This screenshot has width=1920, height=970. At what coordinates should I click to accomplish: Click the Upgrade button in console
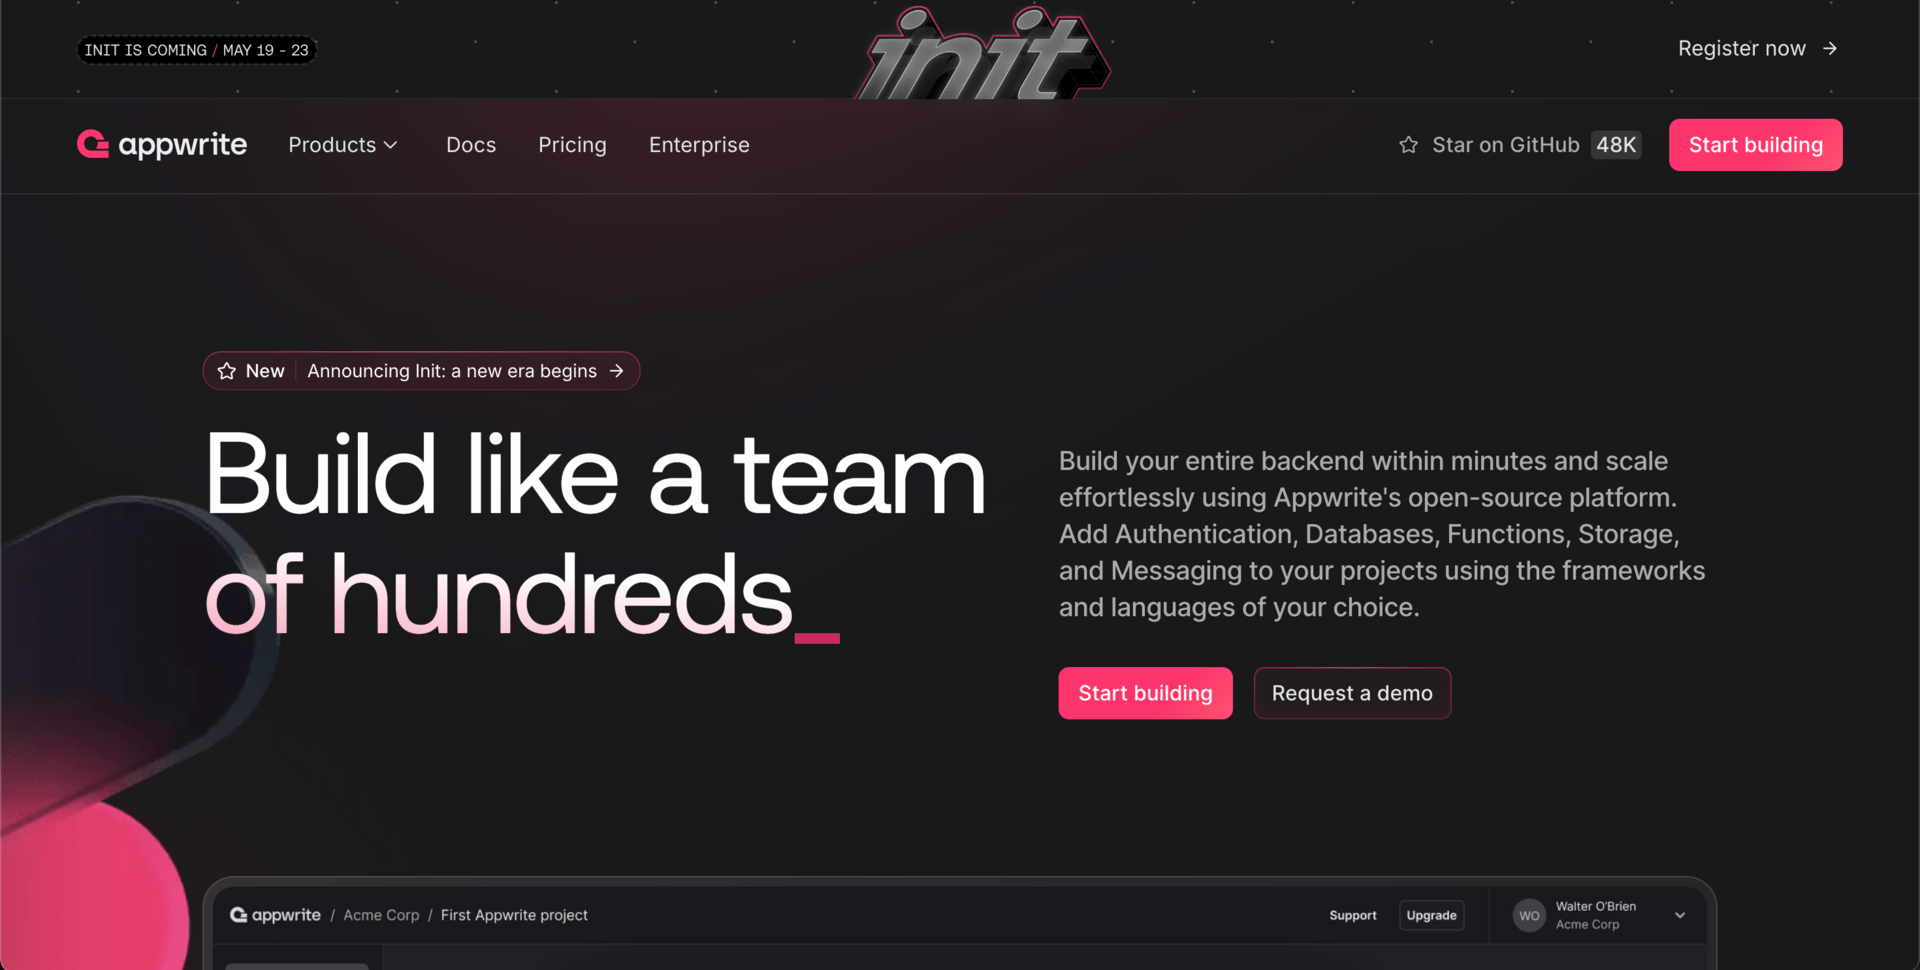pos(1431,915)
